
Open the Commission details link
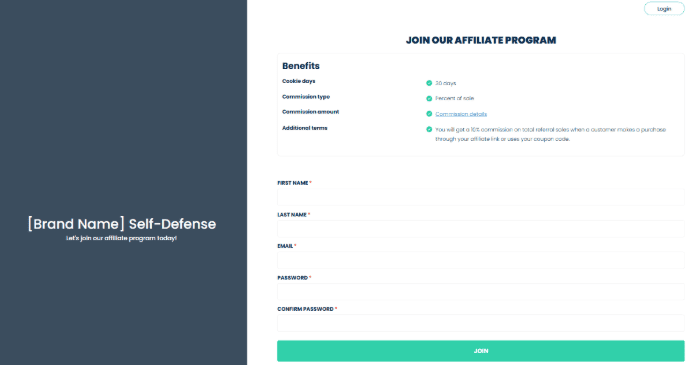461,114
